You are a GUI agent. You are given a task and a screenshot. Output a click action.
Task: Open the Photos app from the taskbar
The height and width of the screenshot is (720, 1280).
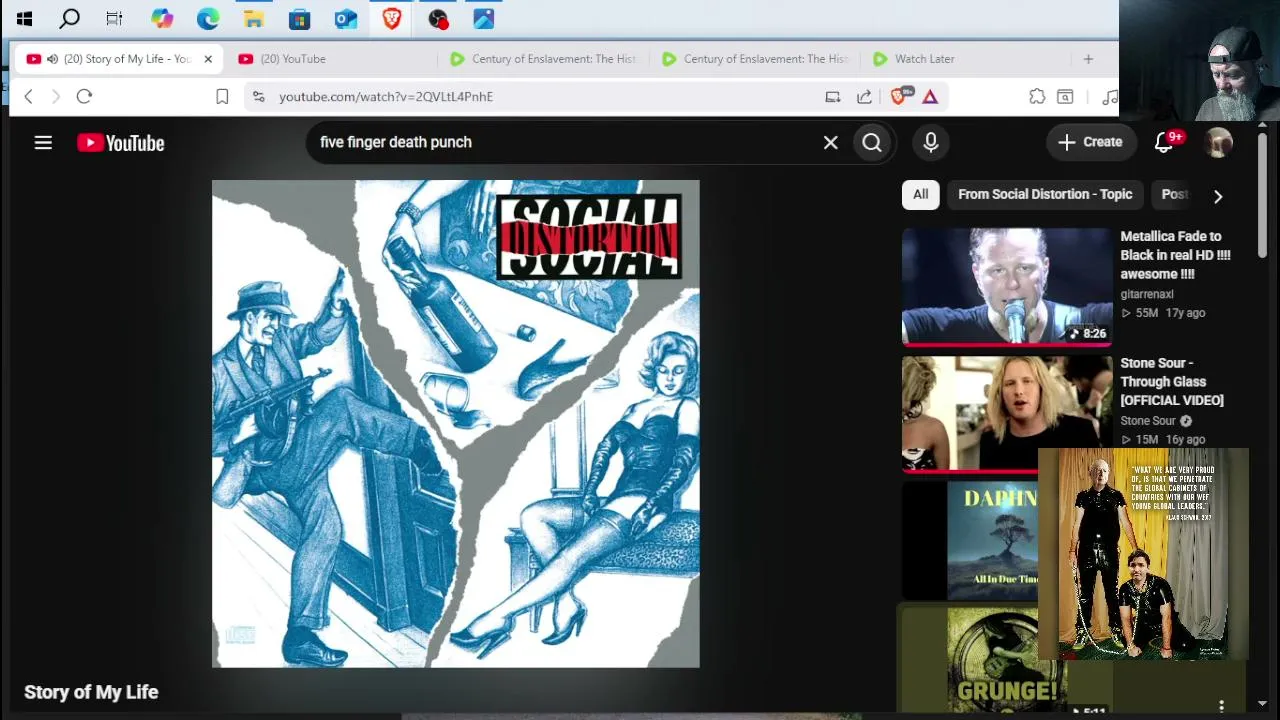click(x=484, y=18)
